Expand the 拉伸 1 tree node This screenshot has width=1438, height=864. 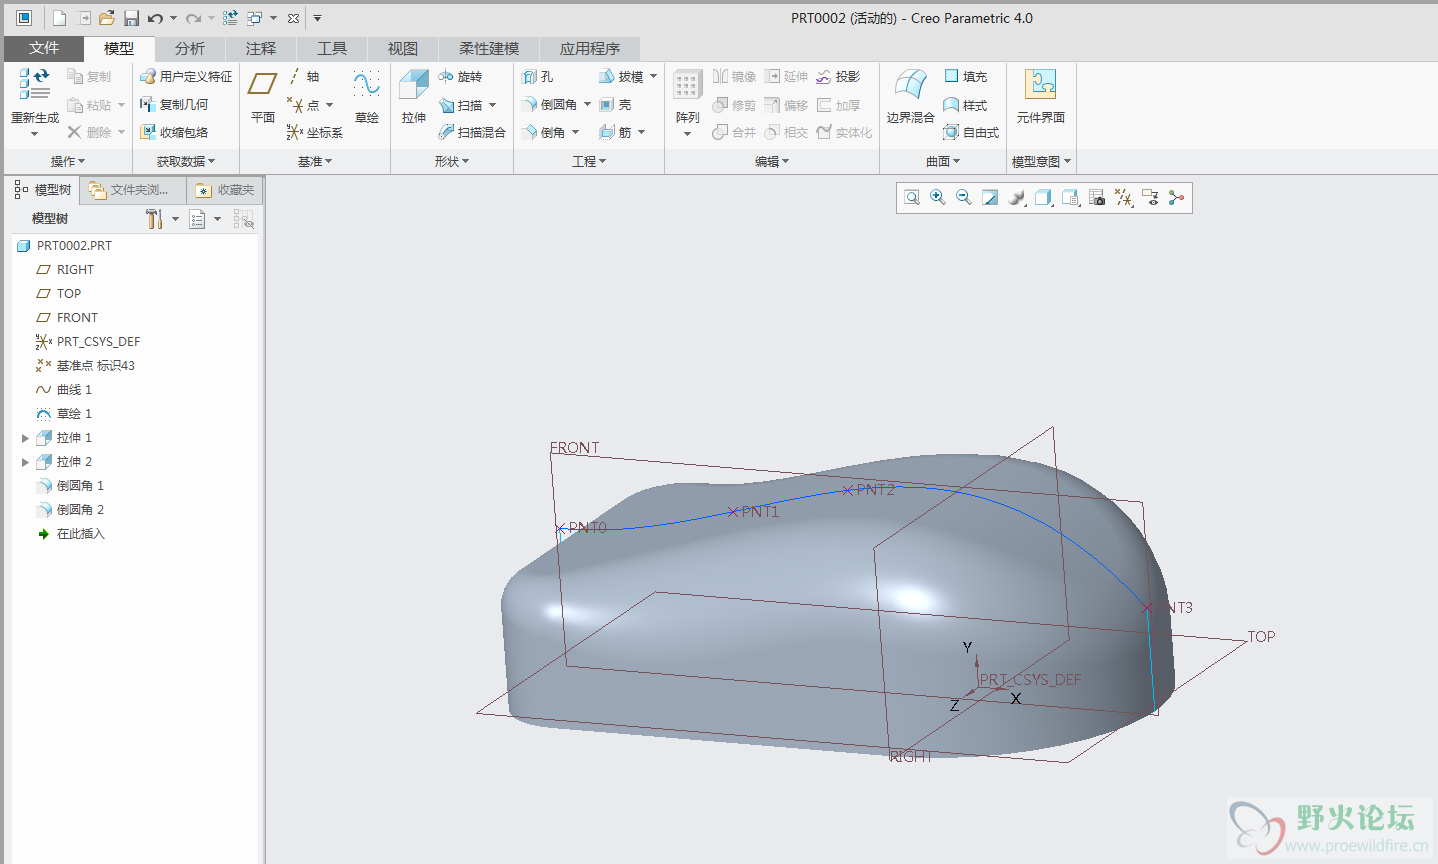pos(25,438)
